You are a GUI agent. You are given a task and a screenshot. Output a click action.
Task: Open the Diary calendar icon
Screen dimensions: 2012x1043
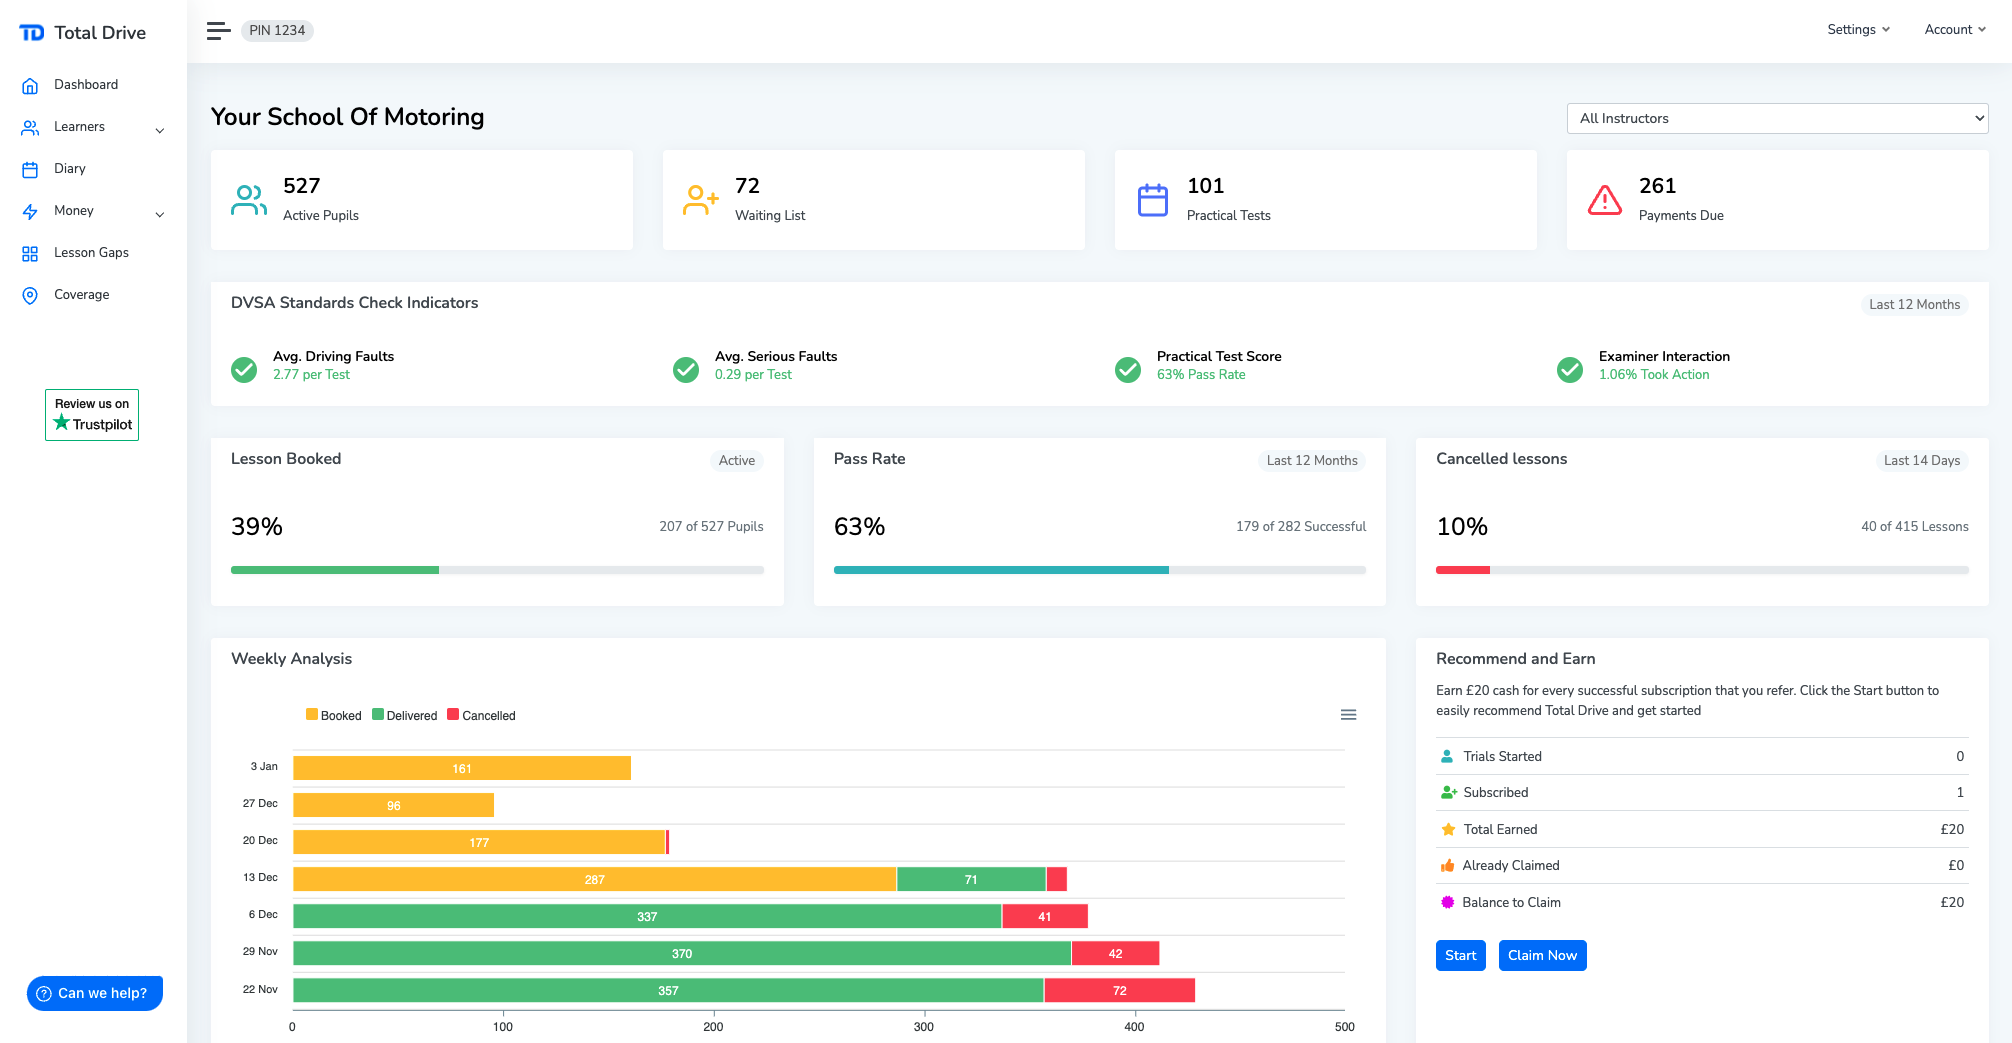[x=30, y=168]
